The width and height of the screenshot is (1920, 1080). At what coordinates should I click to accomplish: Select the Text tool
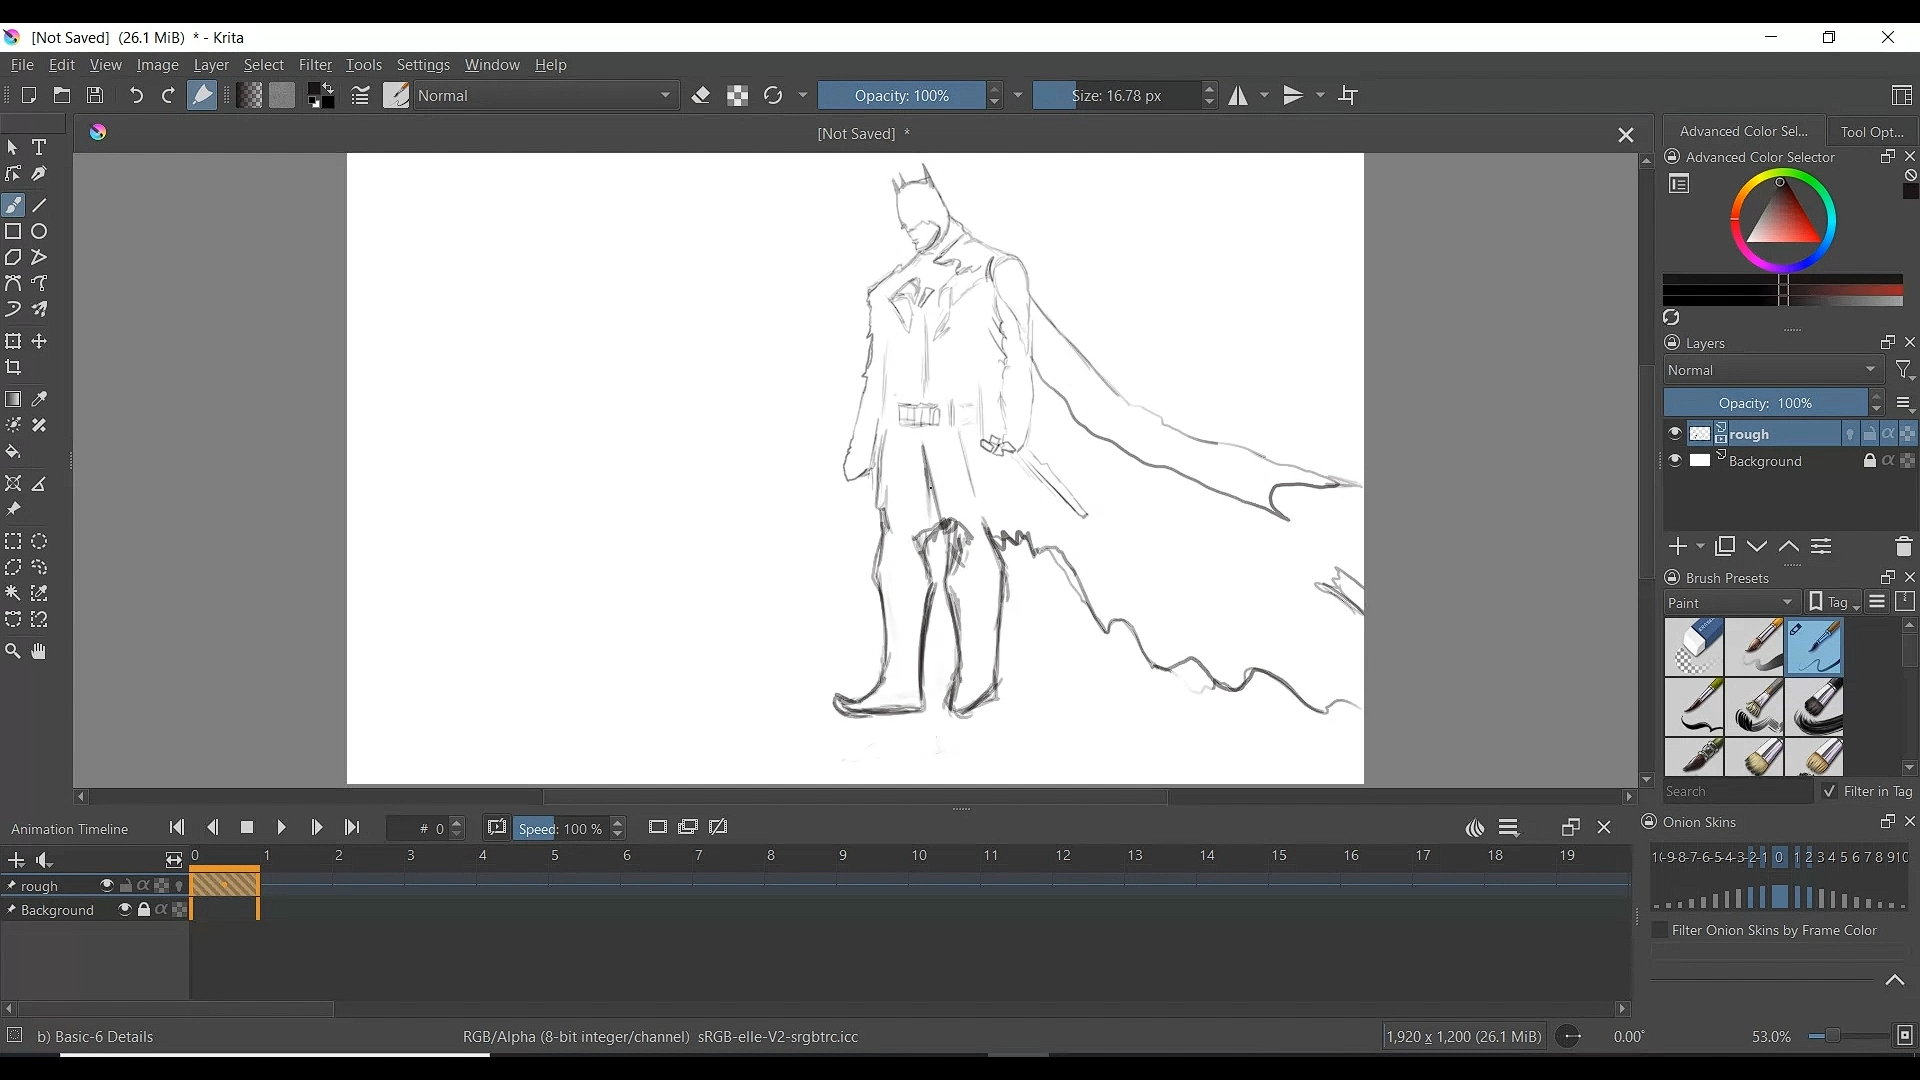tap(40, 148)
